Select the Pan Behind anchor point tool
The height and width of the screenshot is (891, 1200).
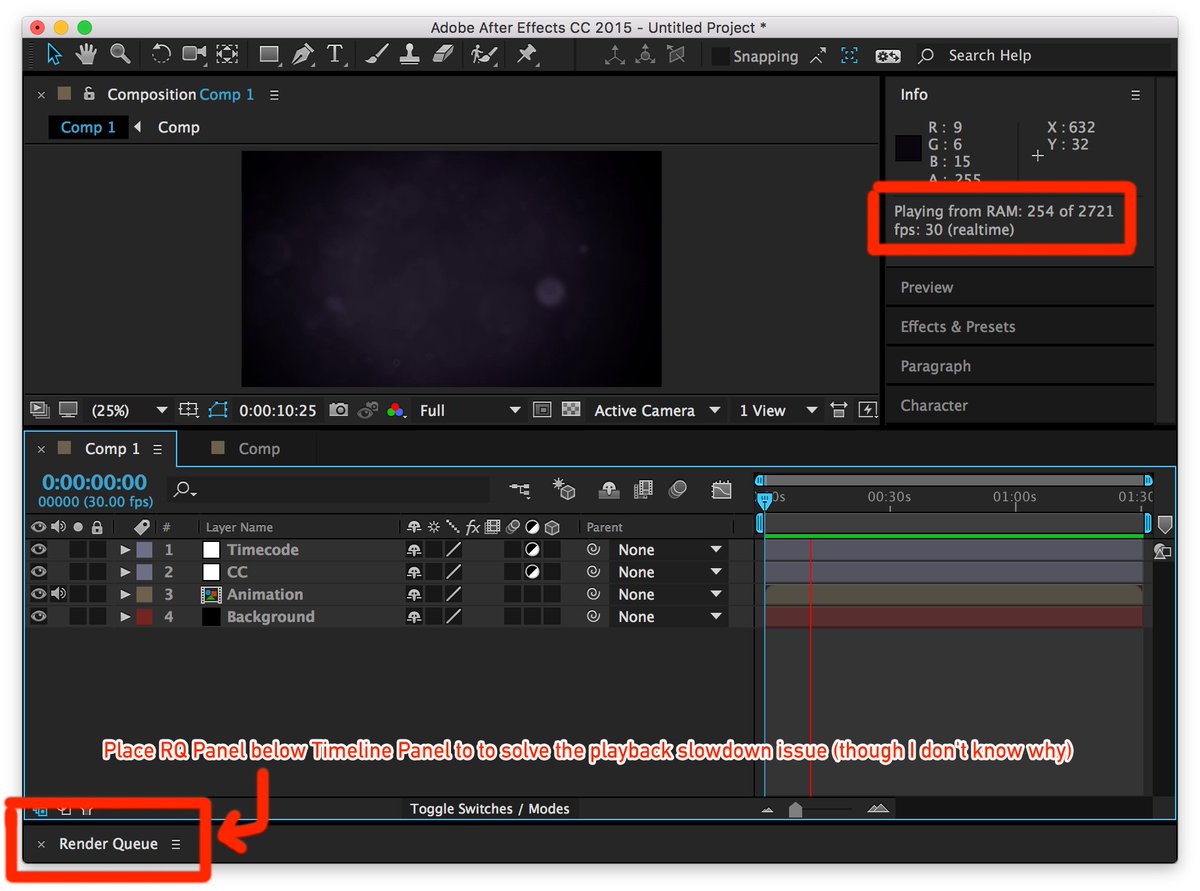[x=228, y=54]
